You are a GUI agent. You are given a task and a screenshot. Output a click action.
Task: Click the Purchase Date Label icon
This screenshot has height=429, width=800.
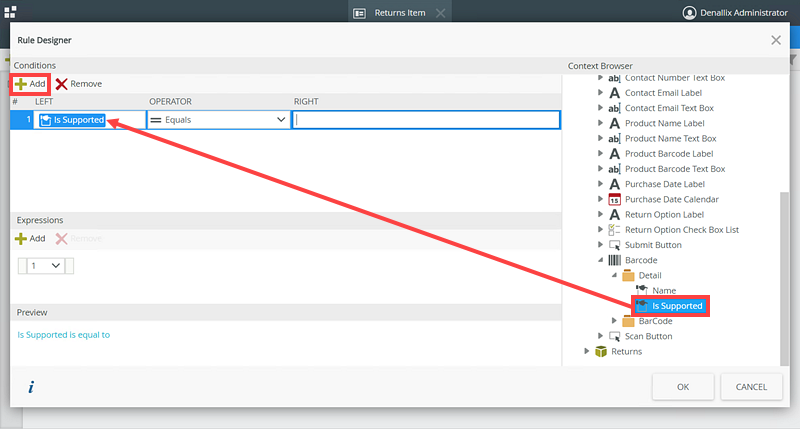[614, 184]
